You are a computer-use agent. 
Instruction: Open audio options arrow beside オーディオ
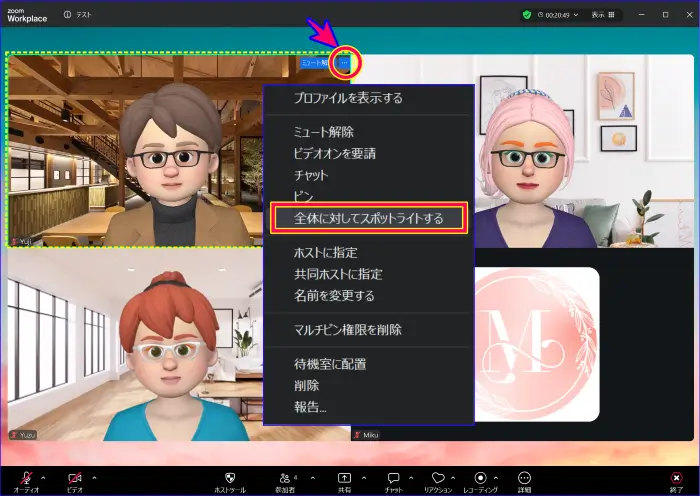pos(43,478)
